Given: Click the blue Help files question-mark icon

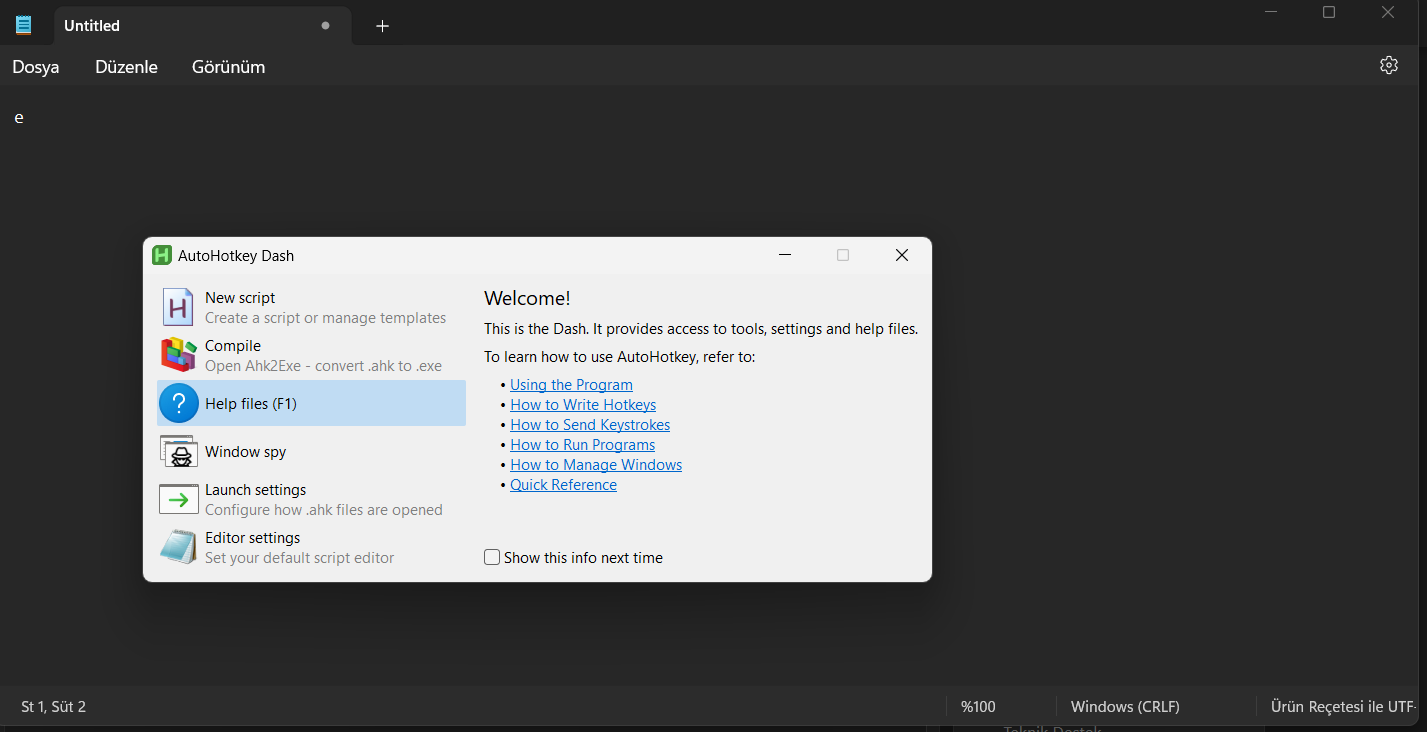Looking at the screenshot, I should point(179,403).
